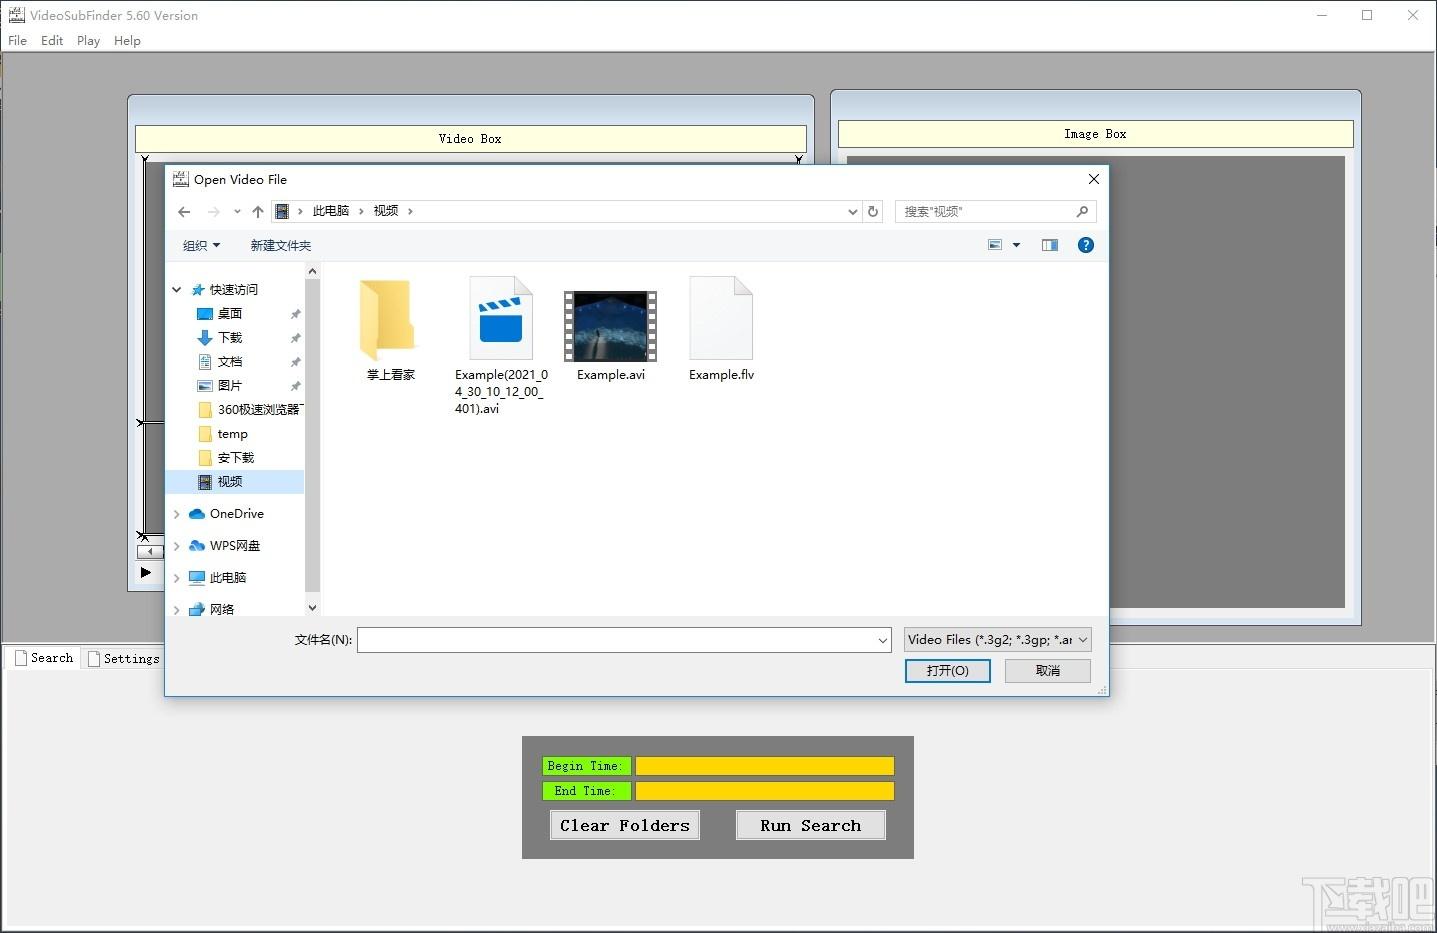Click the 打开(O) button
The height and width of the screenshot is (933, 1437).
click(948, 670)
